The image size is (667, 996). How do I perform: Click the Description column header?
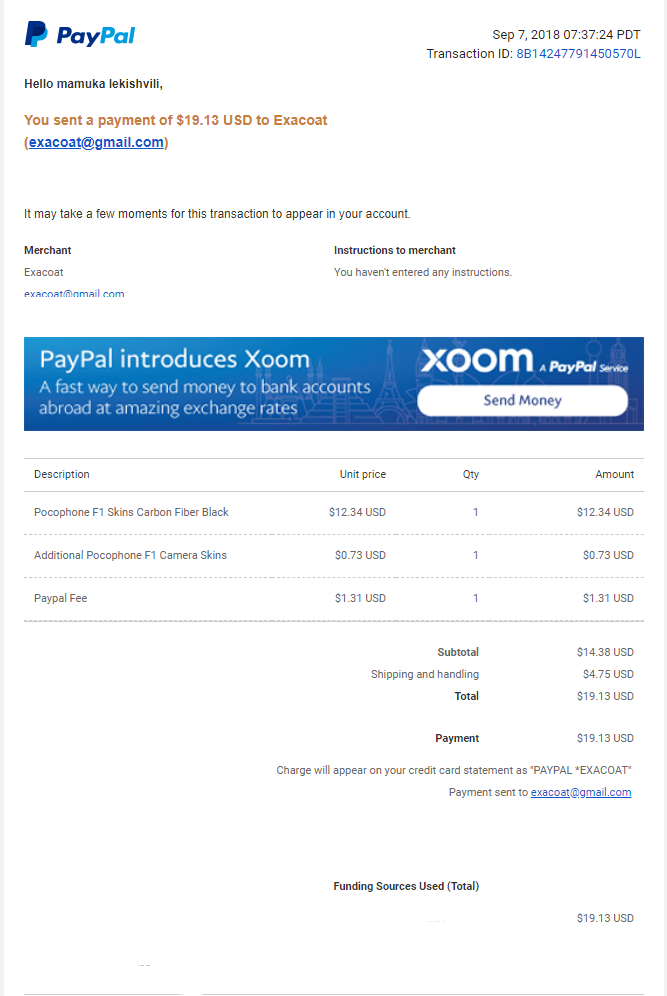tap(62, 474)
